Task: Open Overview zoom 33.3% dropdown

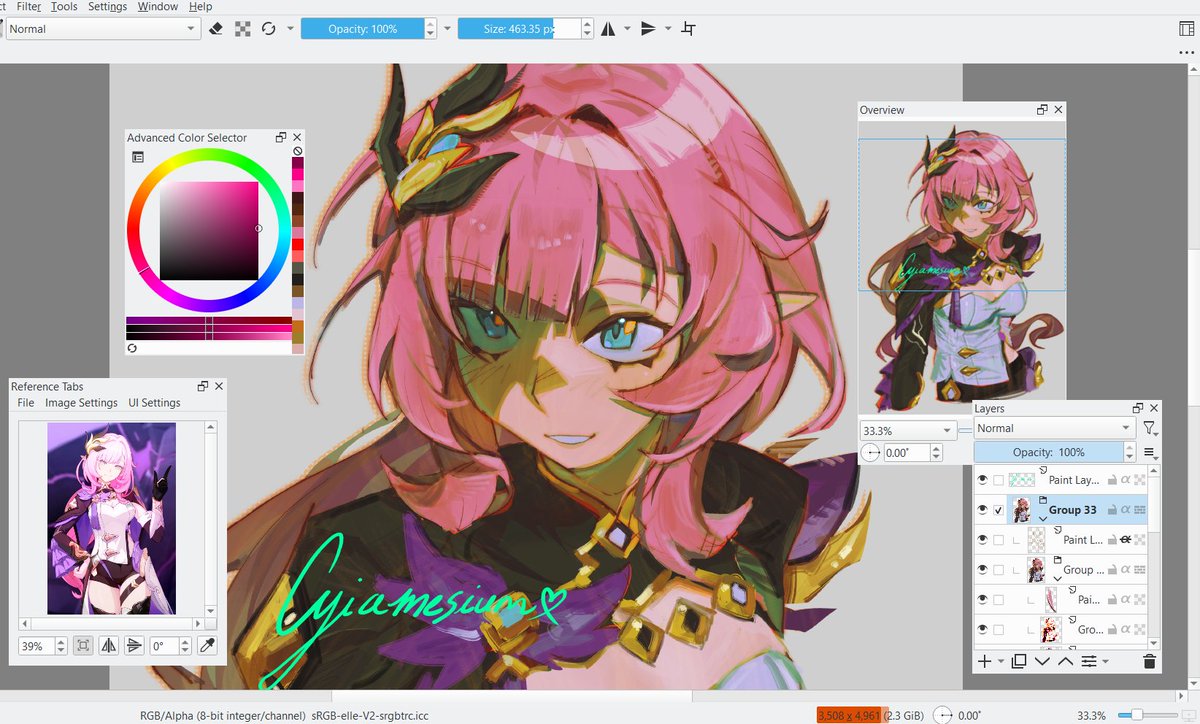Action: pyautogui.click(x=907, y=430)
